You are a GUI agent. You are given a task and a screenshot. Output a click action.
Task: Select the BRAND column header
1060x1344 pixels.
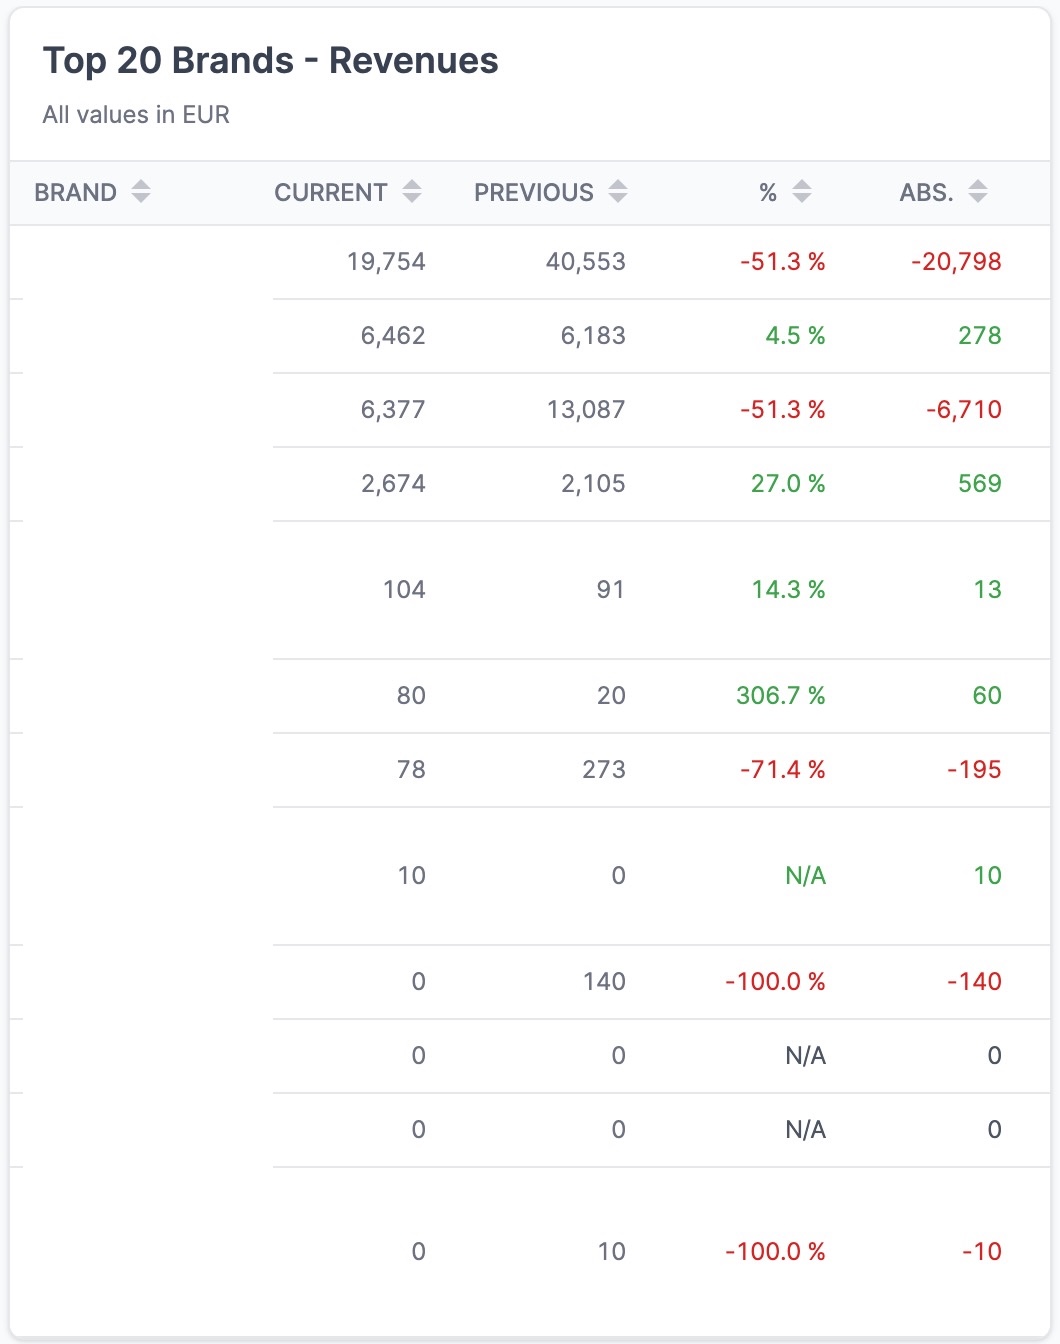click(x=74, y=192)
